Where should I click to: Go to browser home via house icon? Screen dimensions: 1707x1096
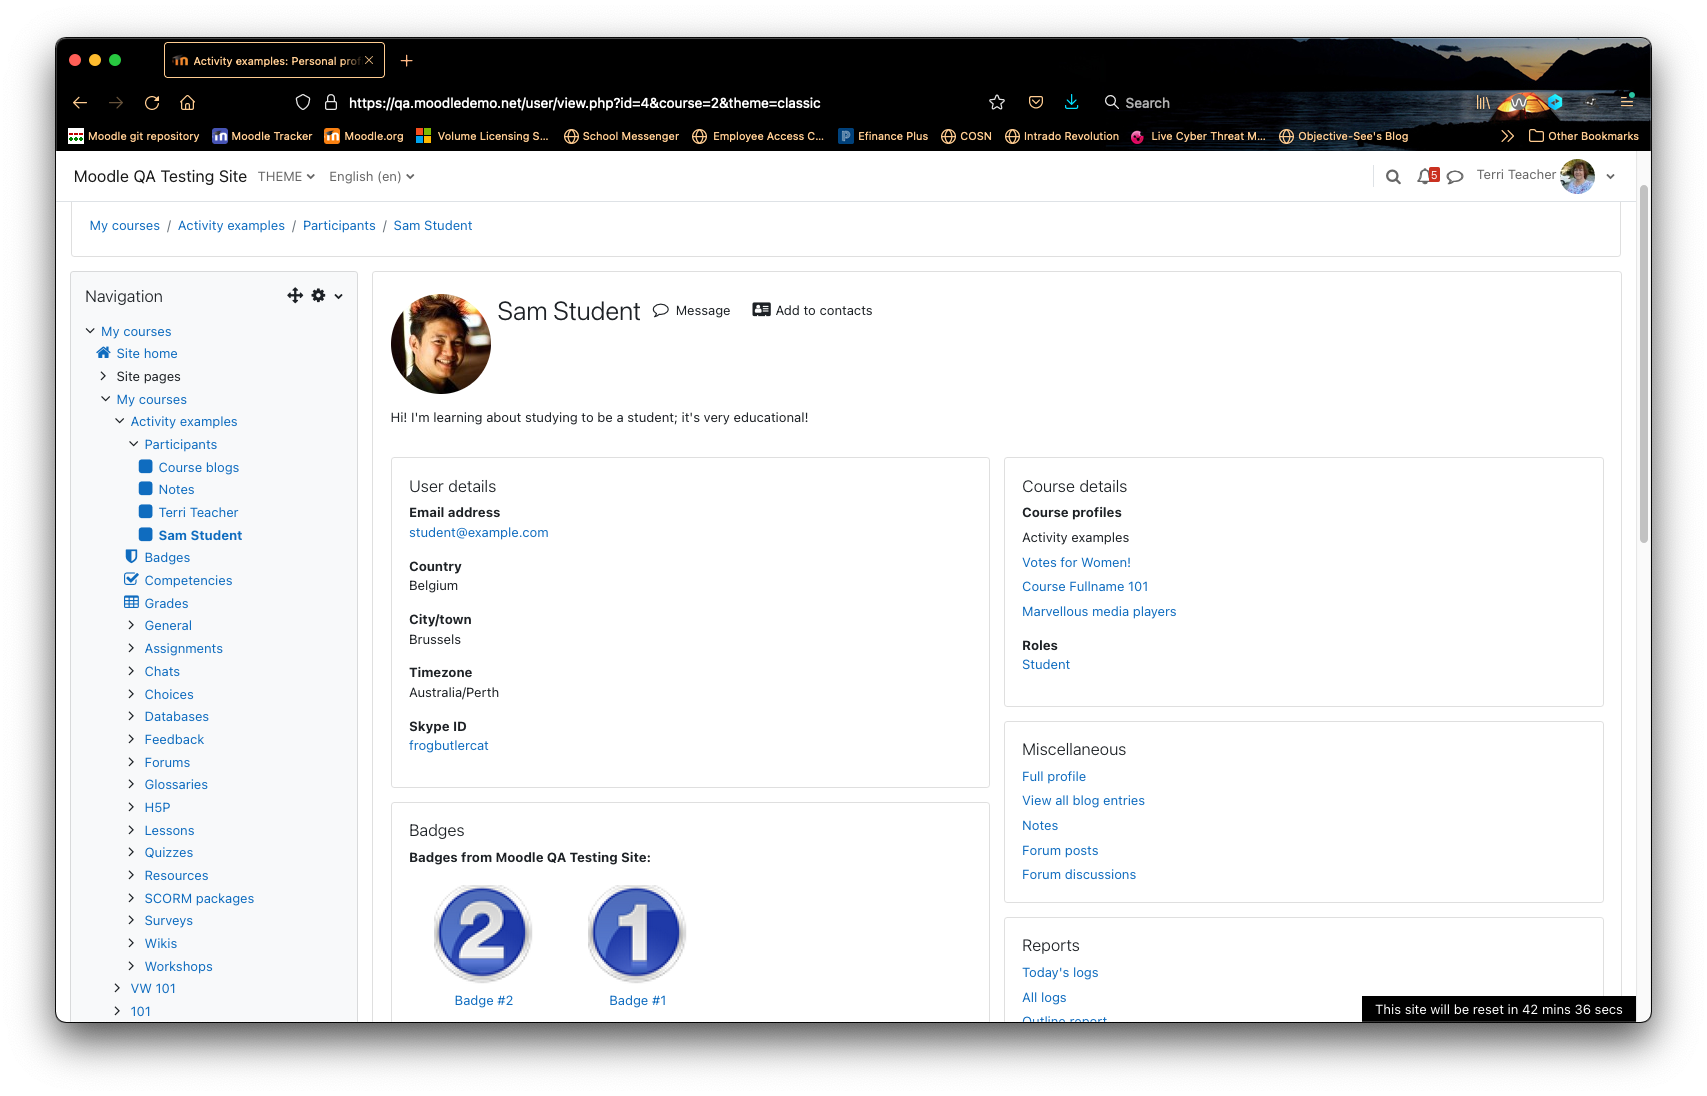pyautogui.click(x=187, y=103)
